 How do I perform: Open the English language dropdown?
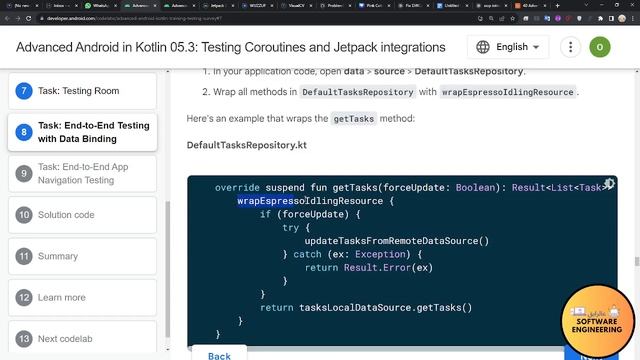tap(508, 47)
